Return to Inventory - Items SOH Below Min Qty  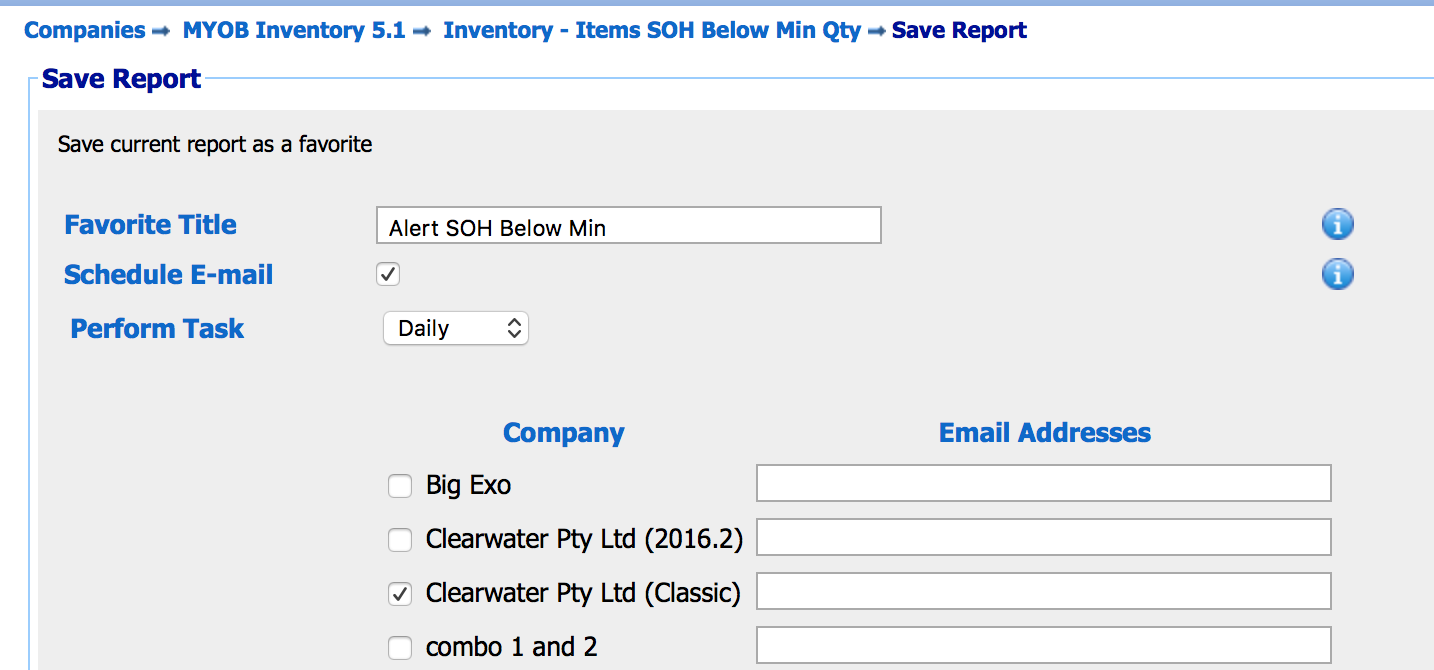tap(652, 30)
